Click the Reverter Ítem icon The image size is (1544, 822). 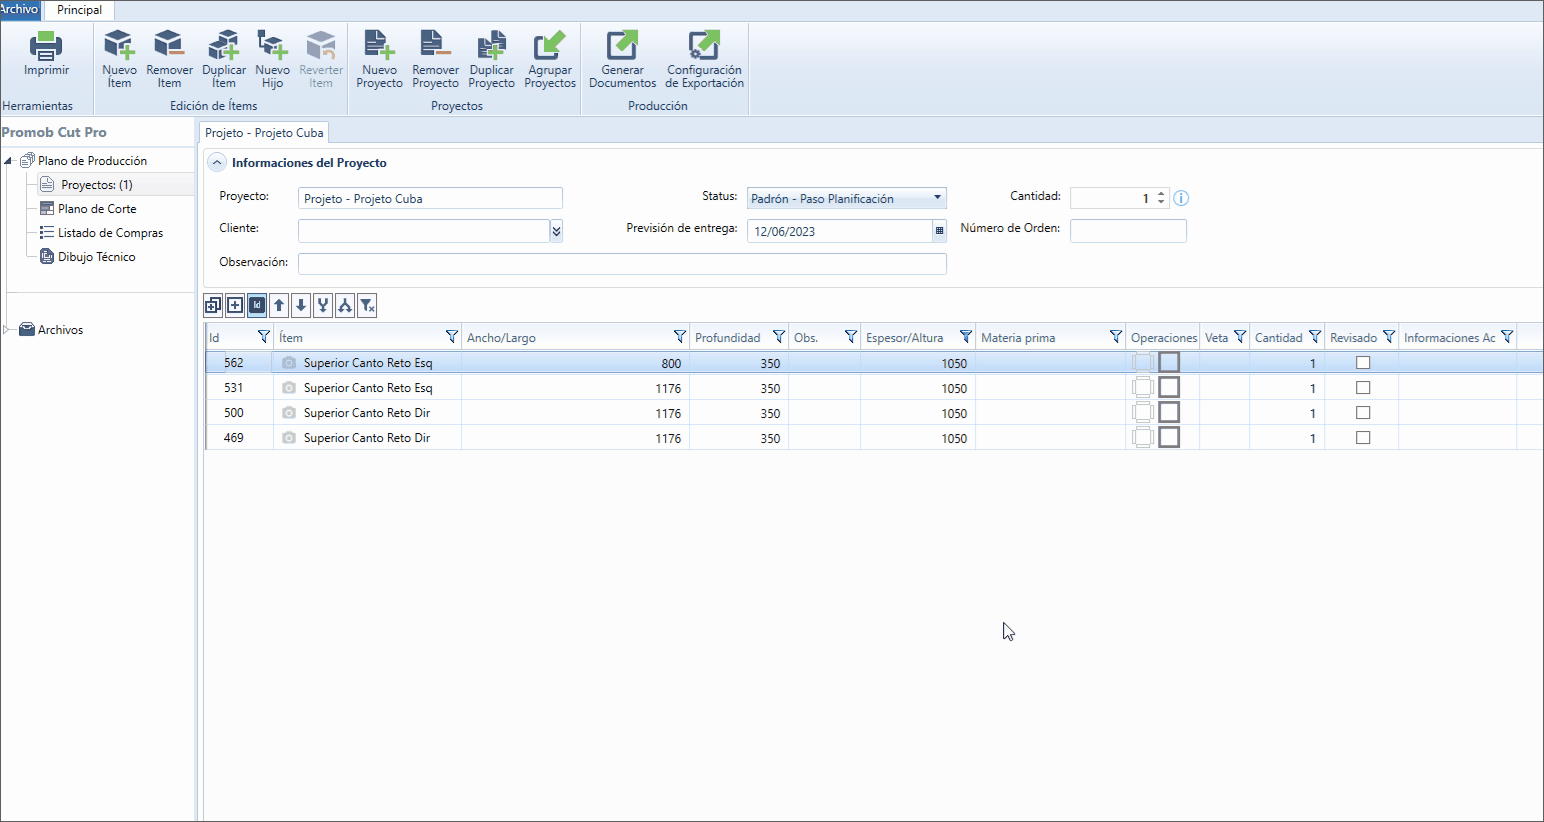[320, 45]
